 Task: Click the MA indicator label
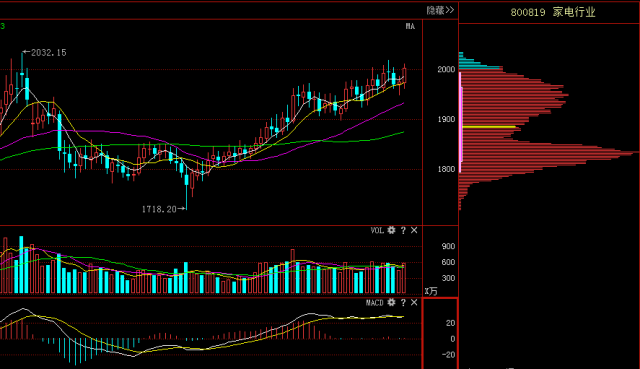click(x=410, y=26)
